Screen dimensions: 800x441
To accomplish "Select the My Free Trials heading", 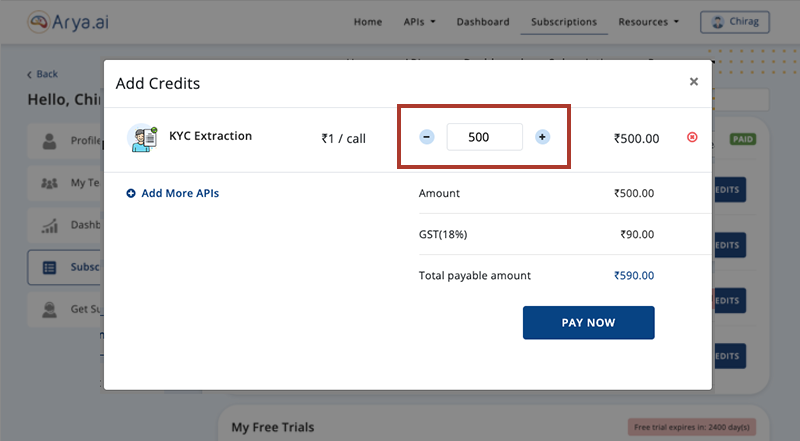I will pyautogui.click(x=273, y=427).
